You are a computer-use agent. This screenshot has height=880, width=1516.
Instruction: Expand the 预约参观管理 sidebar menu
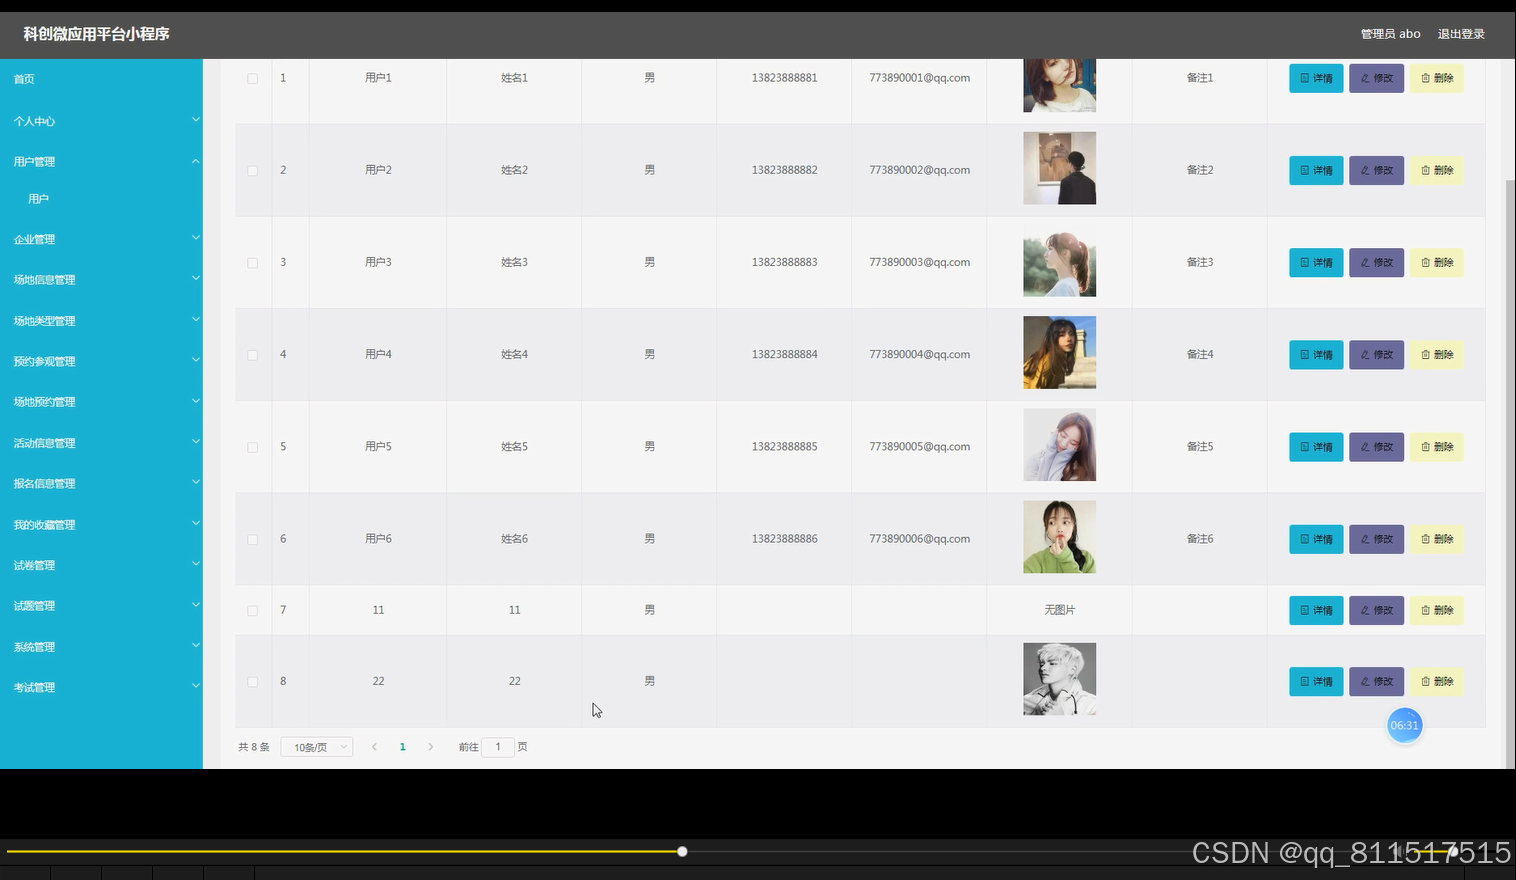coord(101,361)
